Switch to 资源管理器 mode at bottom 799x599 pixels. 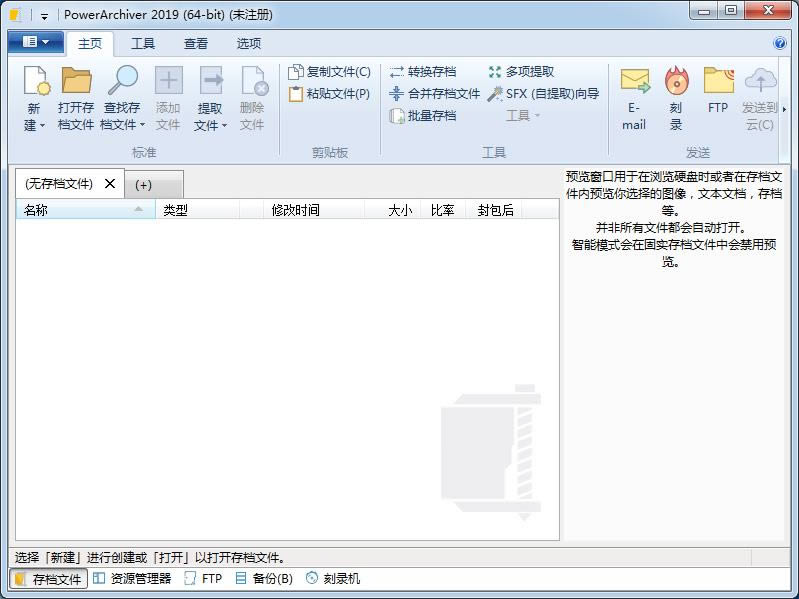coord(132,579)
